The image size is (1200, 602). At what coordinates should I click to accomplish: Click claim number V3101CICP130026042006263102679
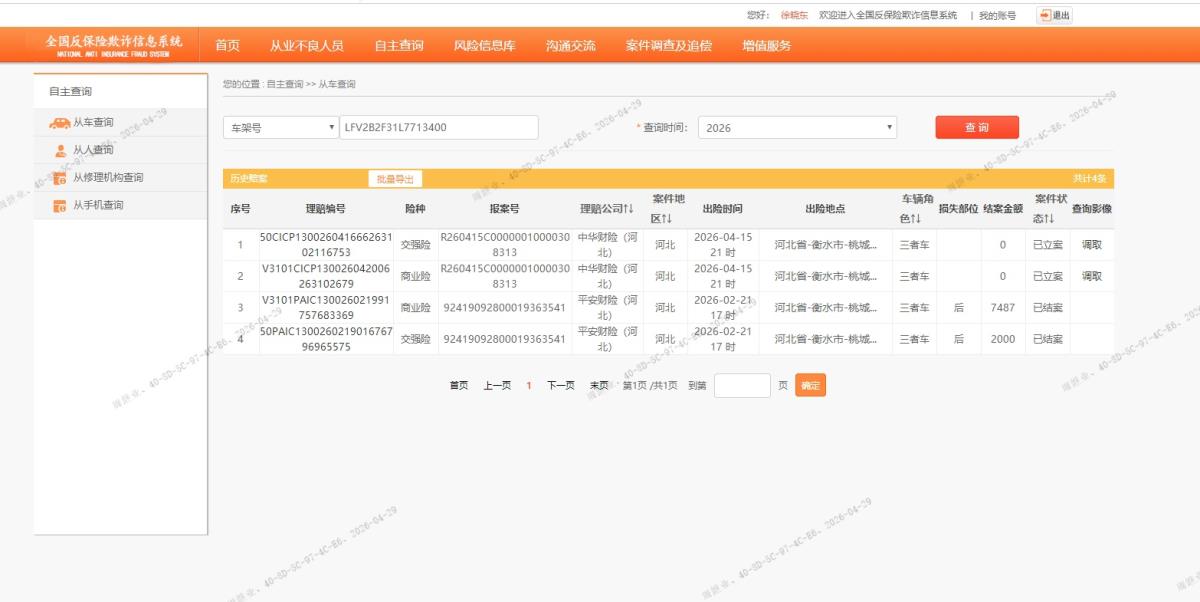(x=326, y=276)
